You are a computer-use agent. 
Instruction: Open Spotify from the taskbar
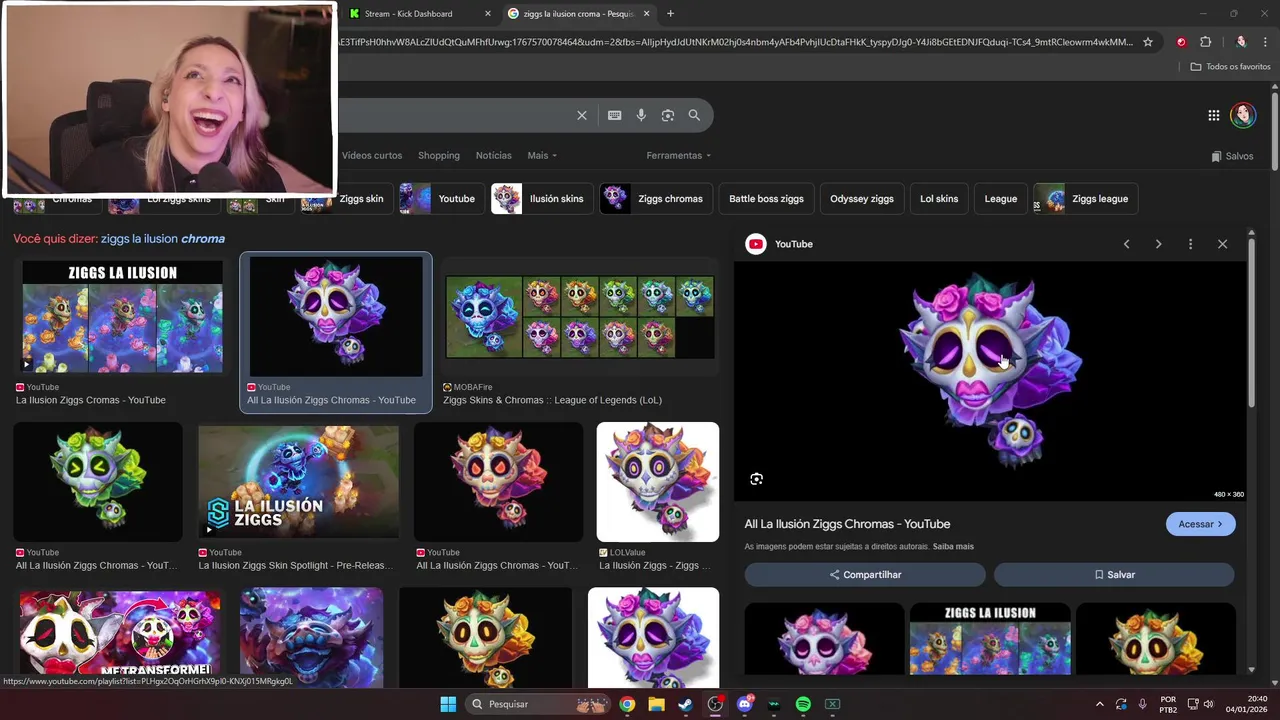(803, 704)
